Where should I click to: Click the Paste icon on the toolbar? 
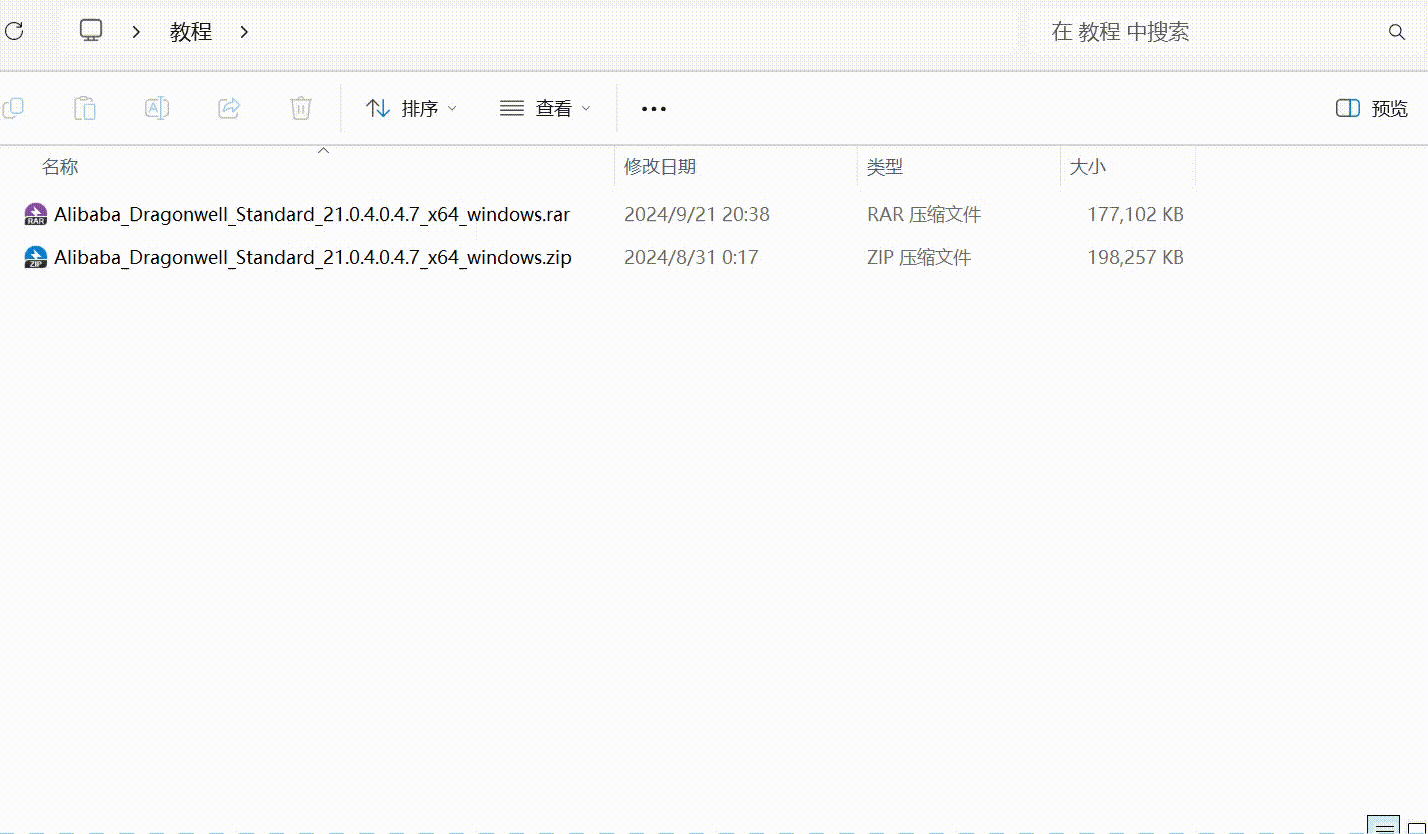(85, 108)
